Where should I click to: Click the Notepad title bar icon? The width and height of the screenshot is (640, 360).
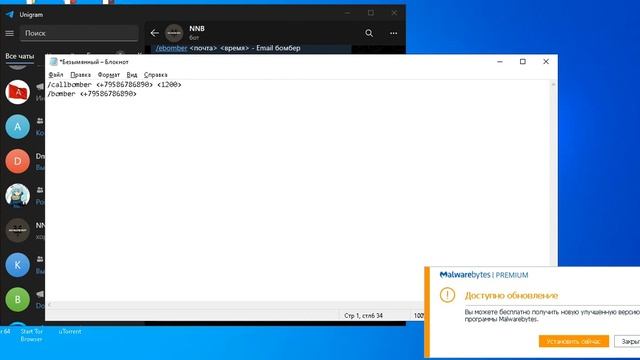(53, 62)
